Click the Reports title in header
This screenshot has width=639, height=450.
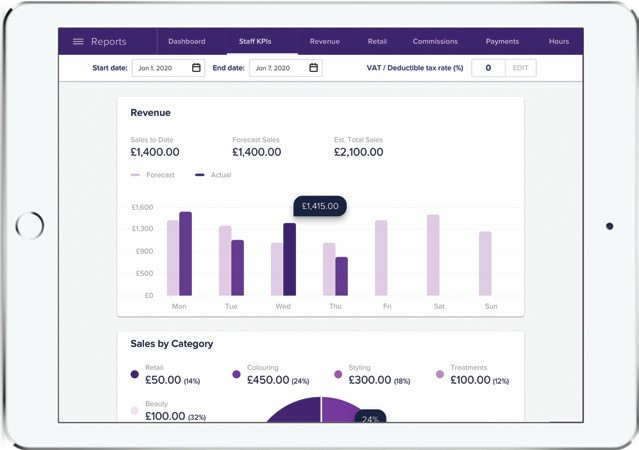point(108,42)
